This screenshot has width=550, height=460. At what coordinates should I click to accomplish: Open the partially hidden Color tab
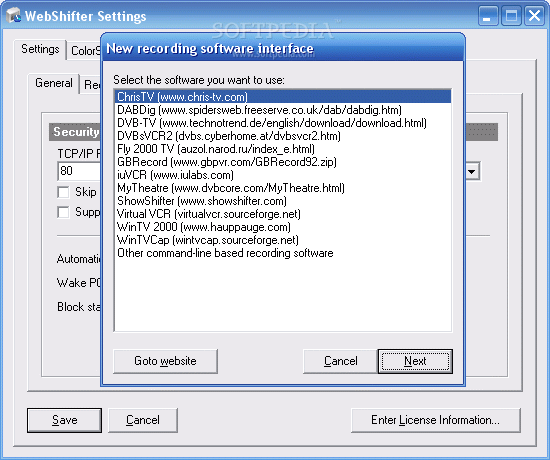click(x=85, y=51)
